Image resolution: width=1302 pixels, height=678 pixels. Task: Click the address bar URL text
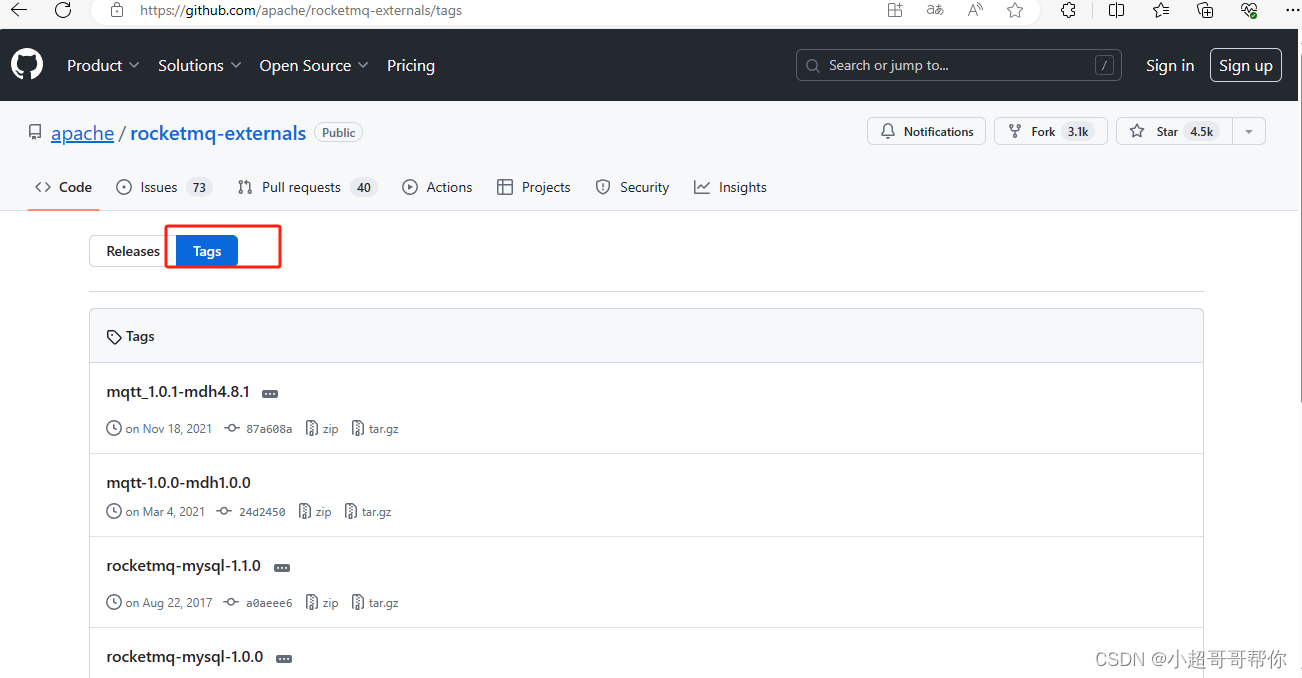click(x=301, y=11)
